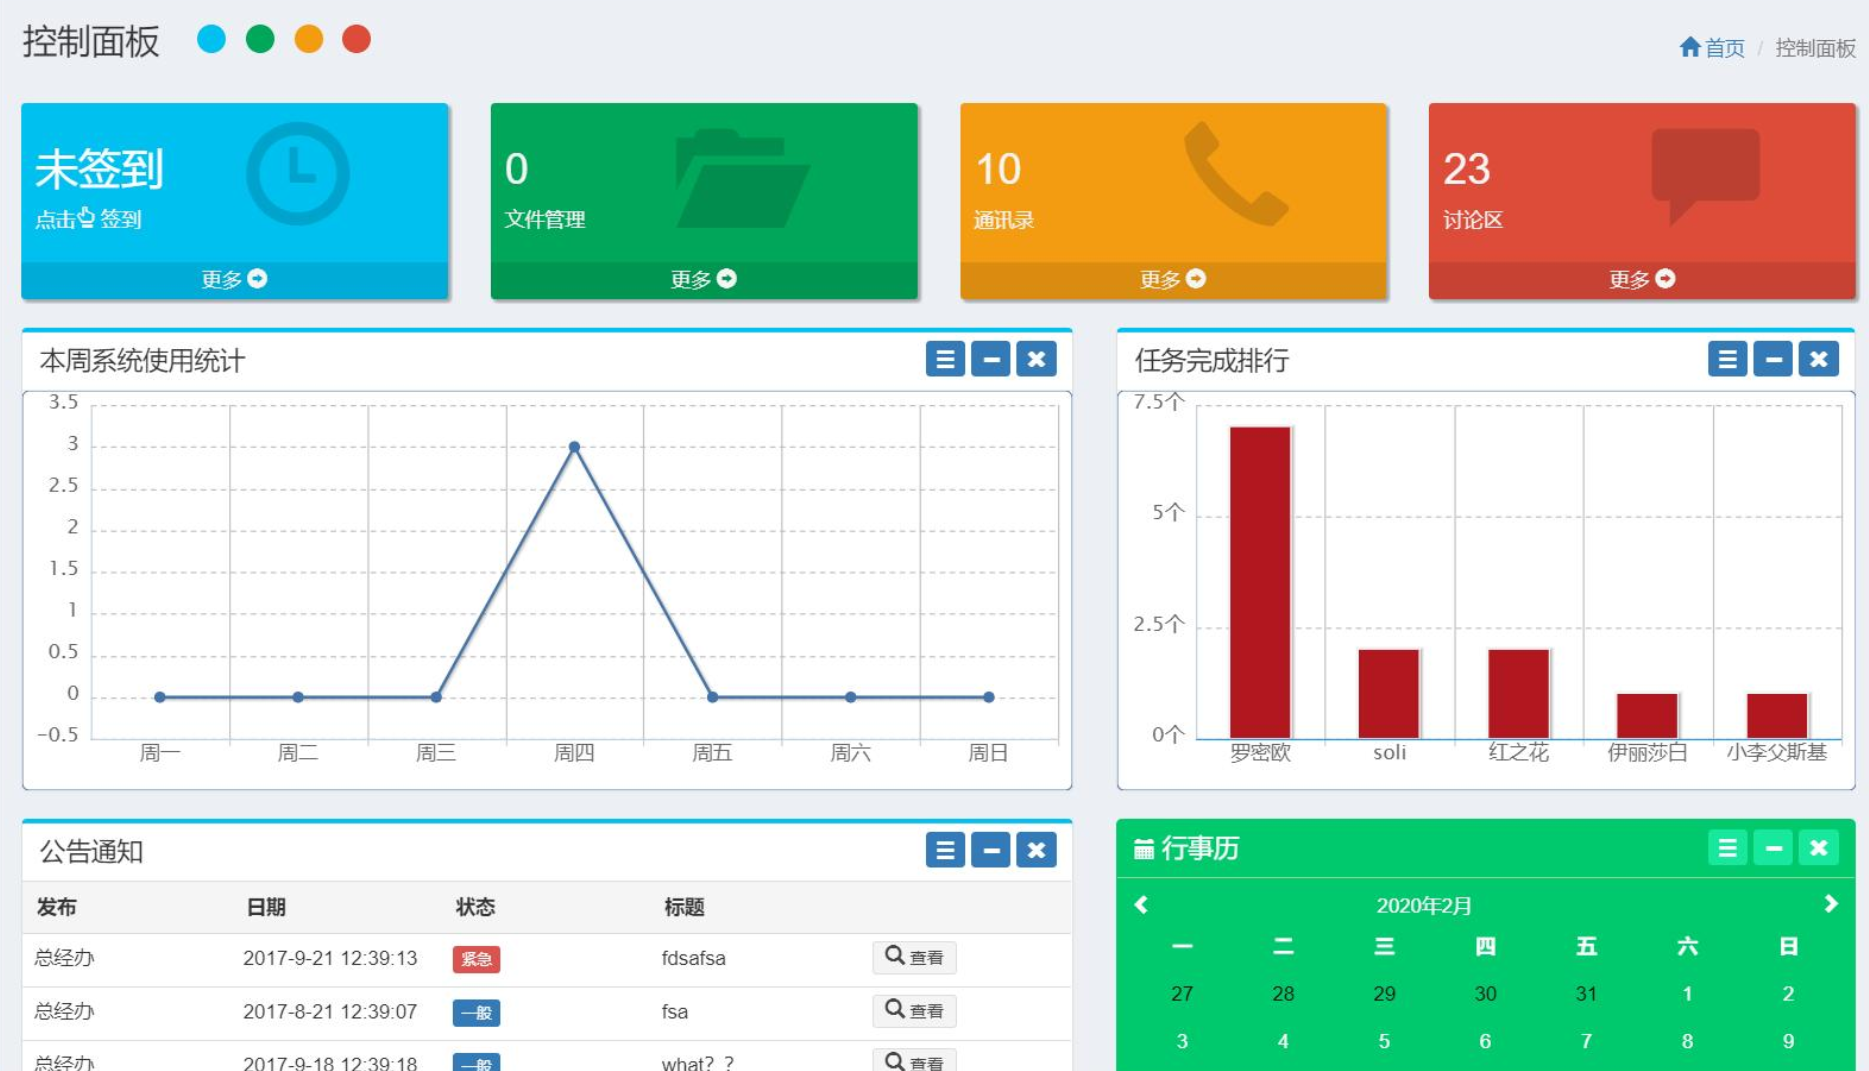View the fdsafsa announcement with 查看
Image resolution: width=1869 pixels, height=1071 pixels.
tap(915, 957)
